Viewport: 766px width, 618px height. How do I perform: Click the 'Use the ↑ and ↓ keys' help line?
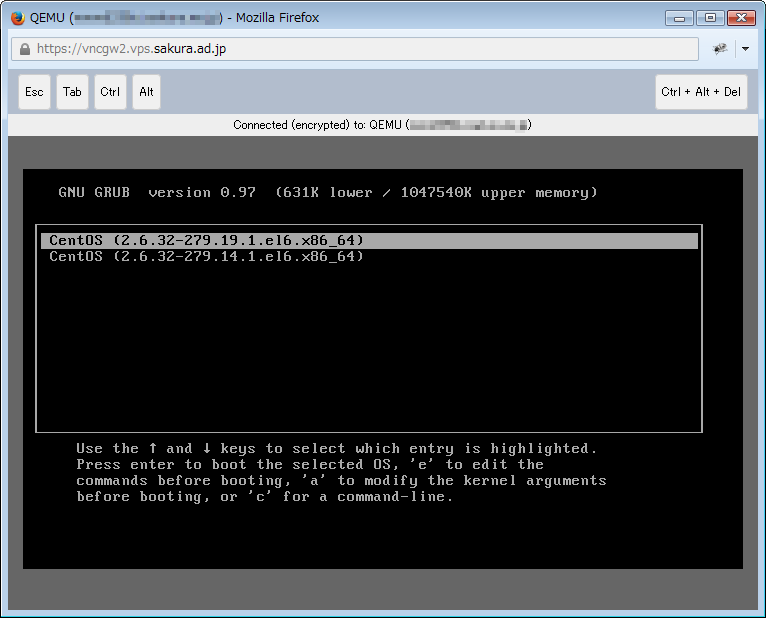pyautogui.click(x=337, y=448)
